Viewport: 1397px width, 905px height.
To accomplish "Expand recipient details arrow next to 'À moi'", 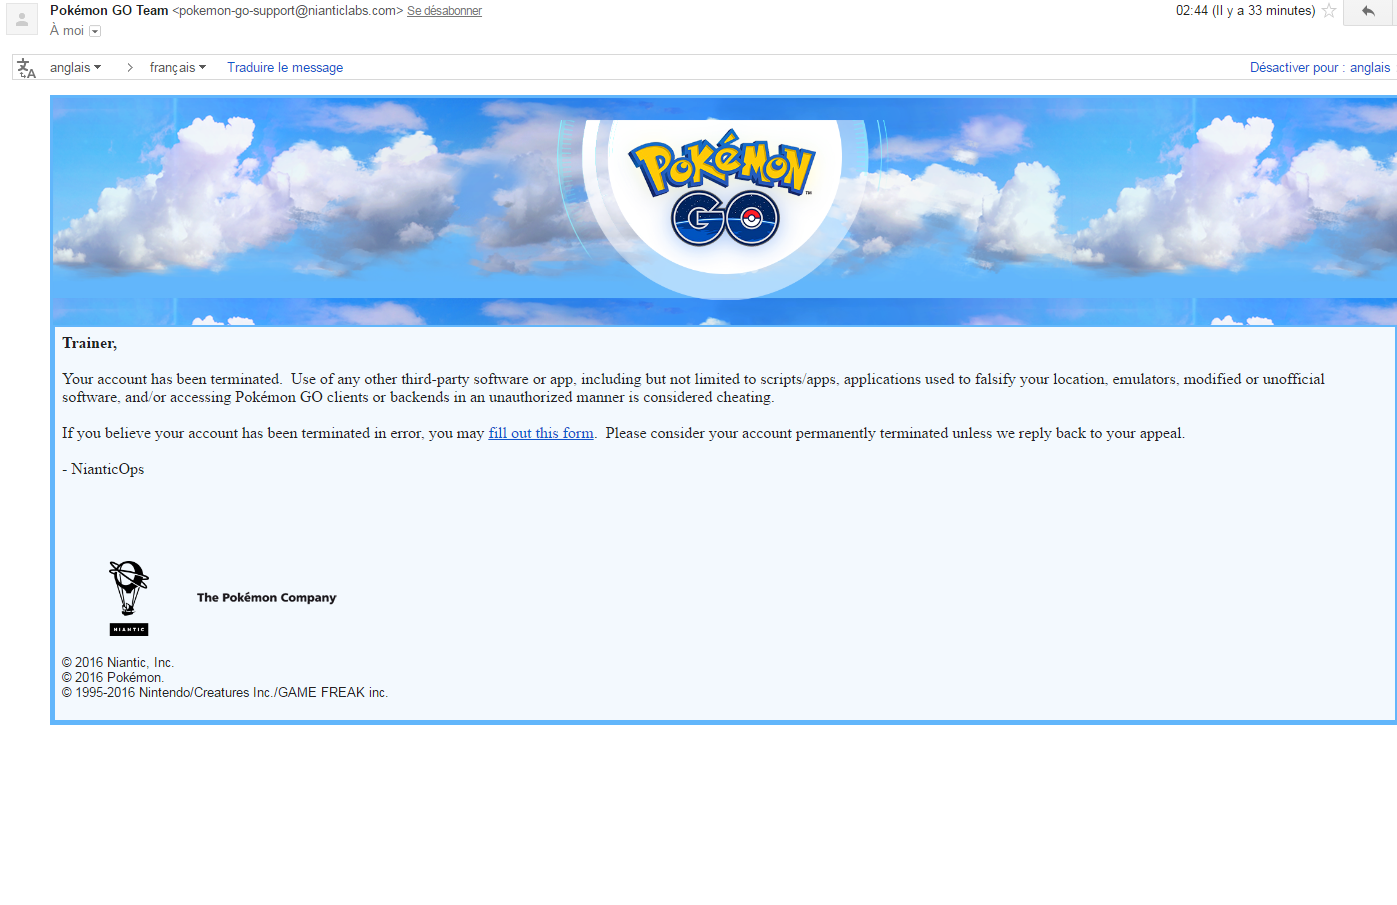I will point(95,31).
